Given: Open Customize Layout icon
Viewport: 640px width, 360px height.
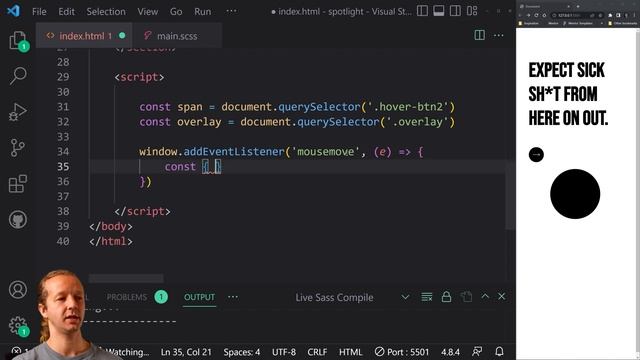Looking at the screenshot, I should pyautogui.click(x=472, y=11).
